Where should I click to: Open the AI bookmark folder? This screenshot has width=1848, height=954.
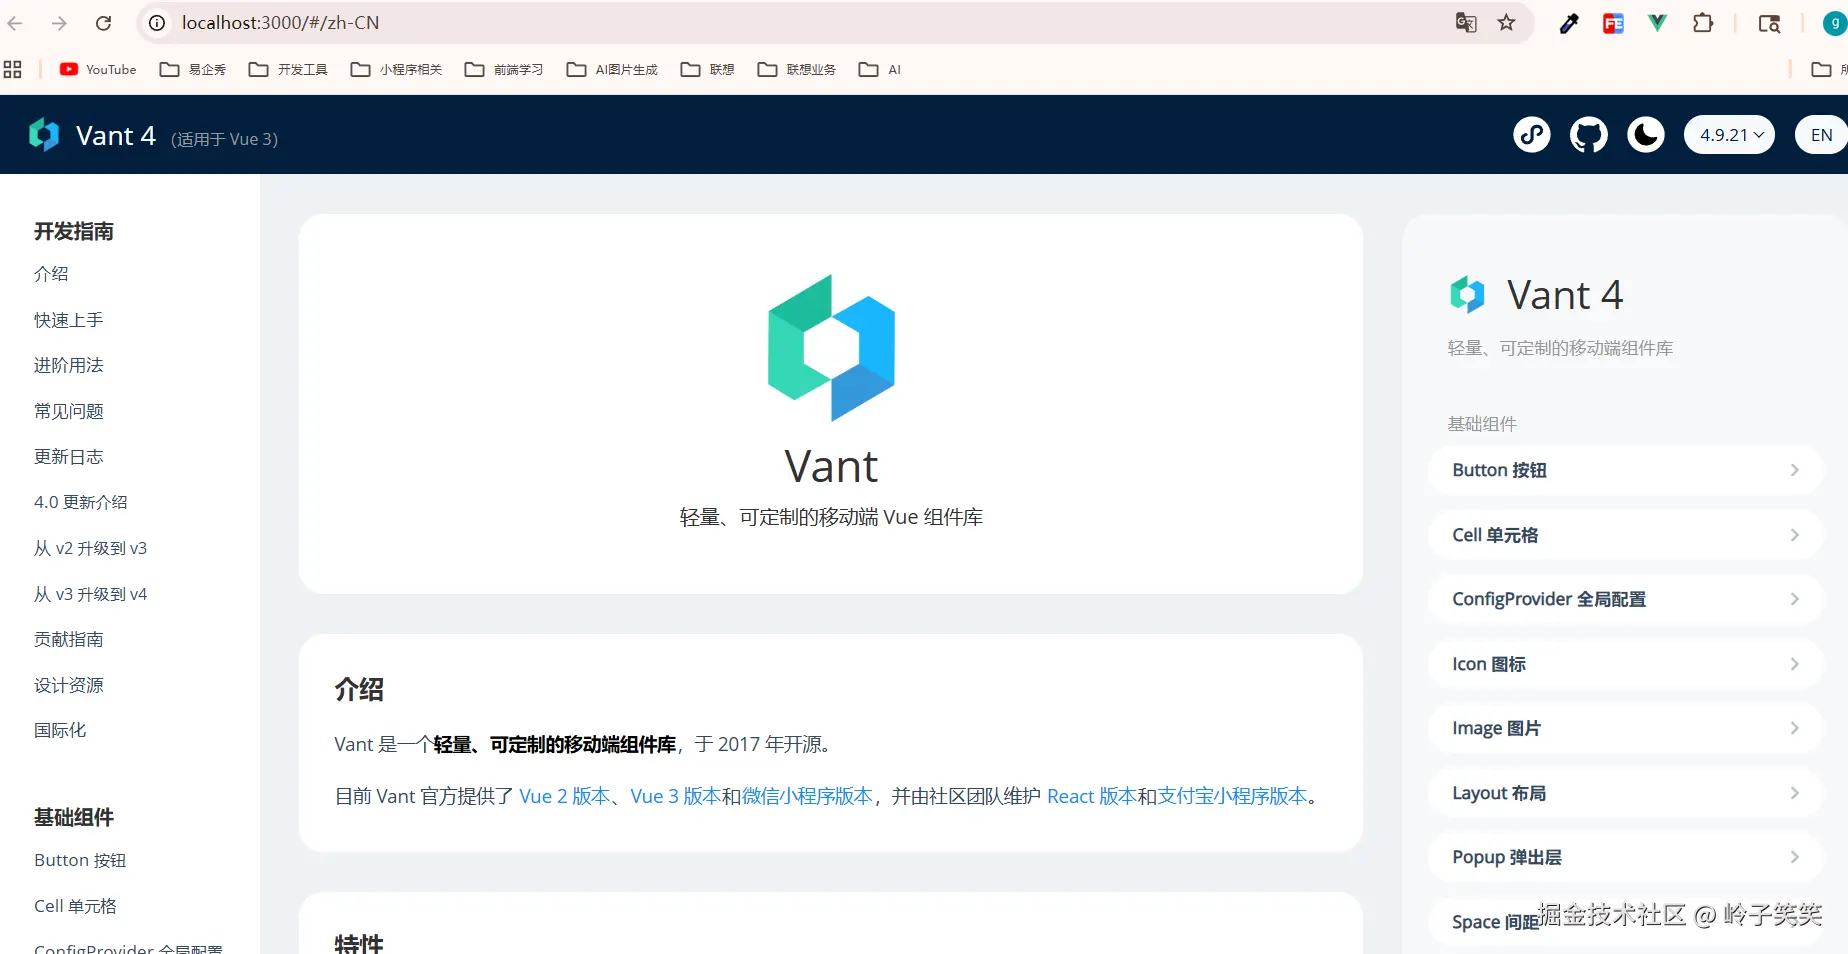[880, 69]
